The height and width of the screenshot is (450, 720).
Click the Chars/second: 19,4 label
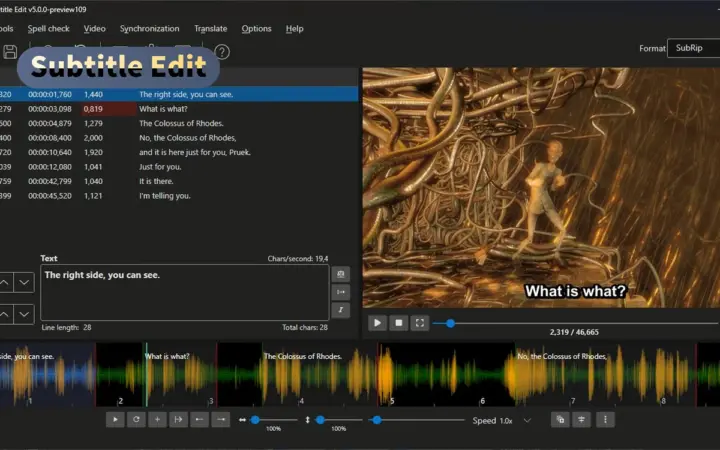(x=298, y=259)
